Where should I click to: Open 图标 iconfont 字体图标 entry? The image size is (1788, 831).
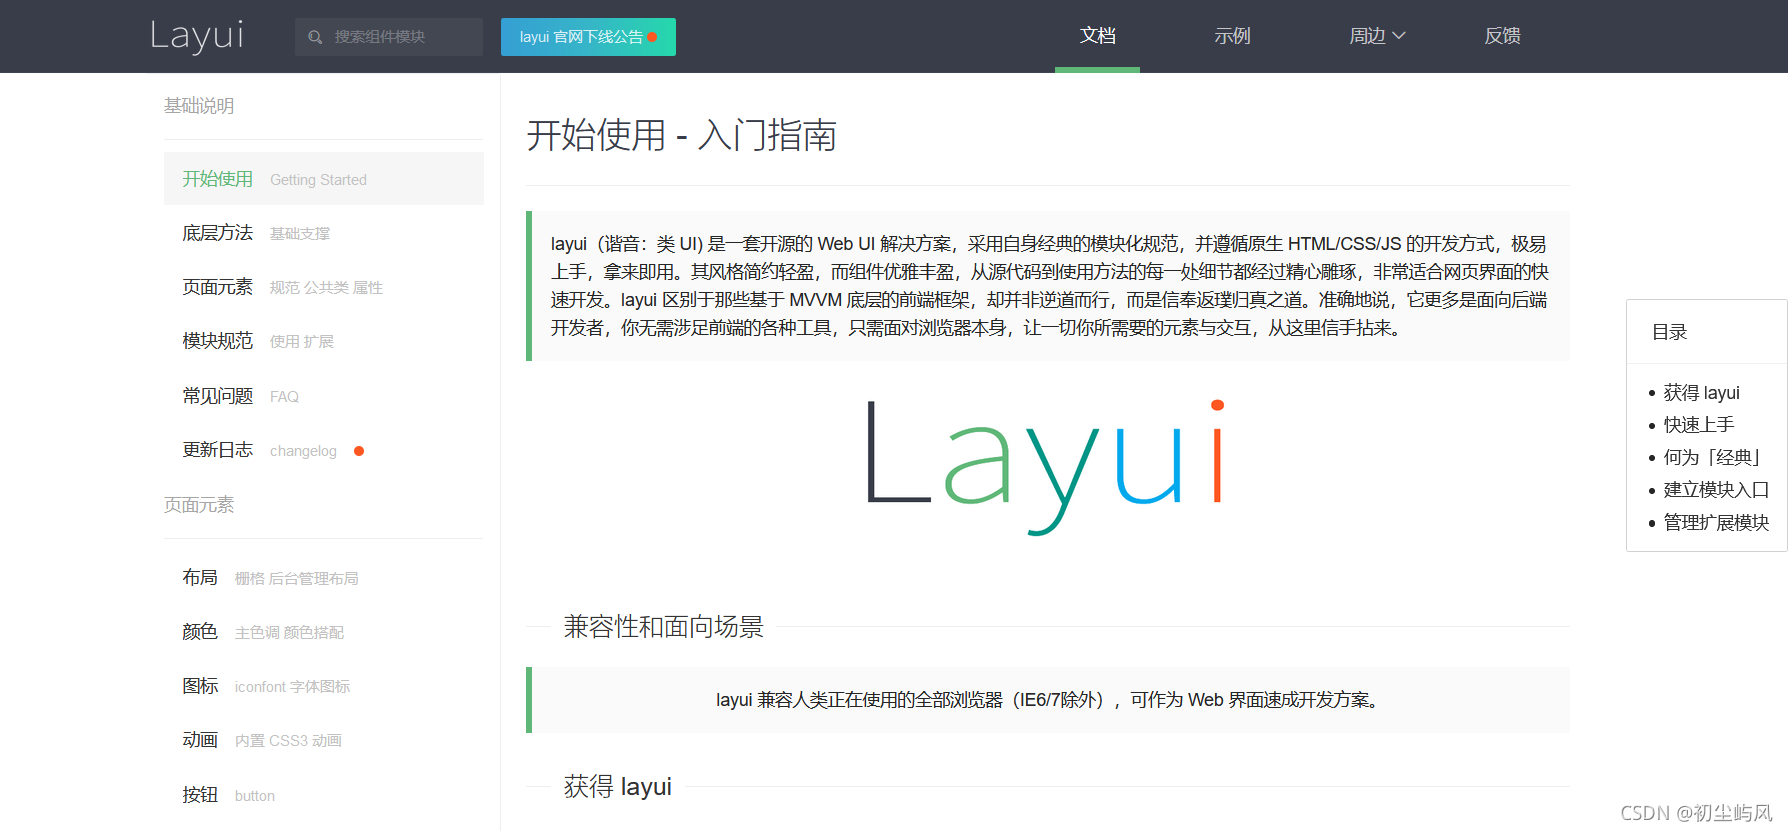324,686
